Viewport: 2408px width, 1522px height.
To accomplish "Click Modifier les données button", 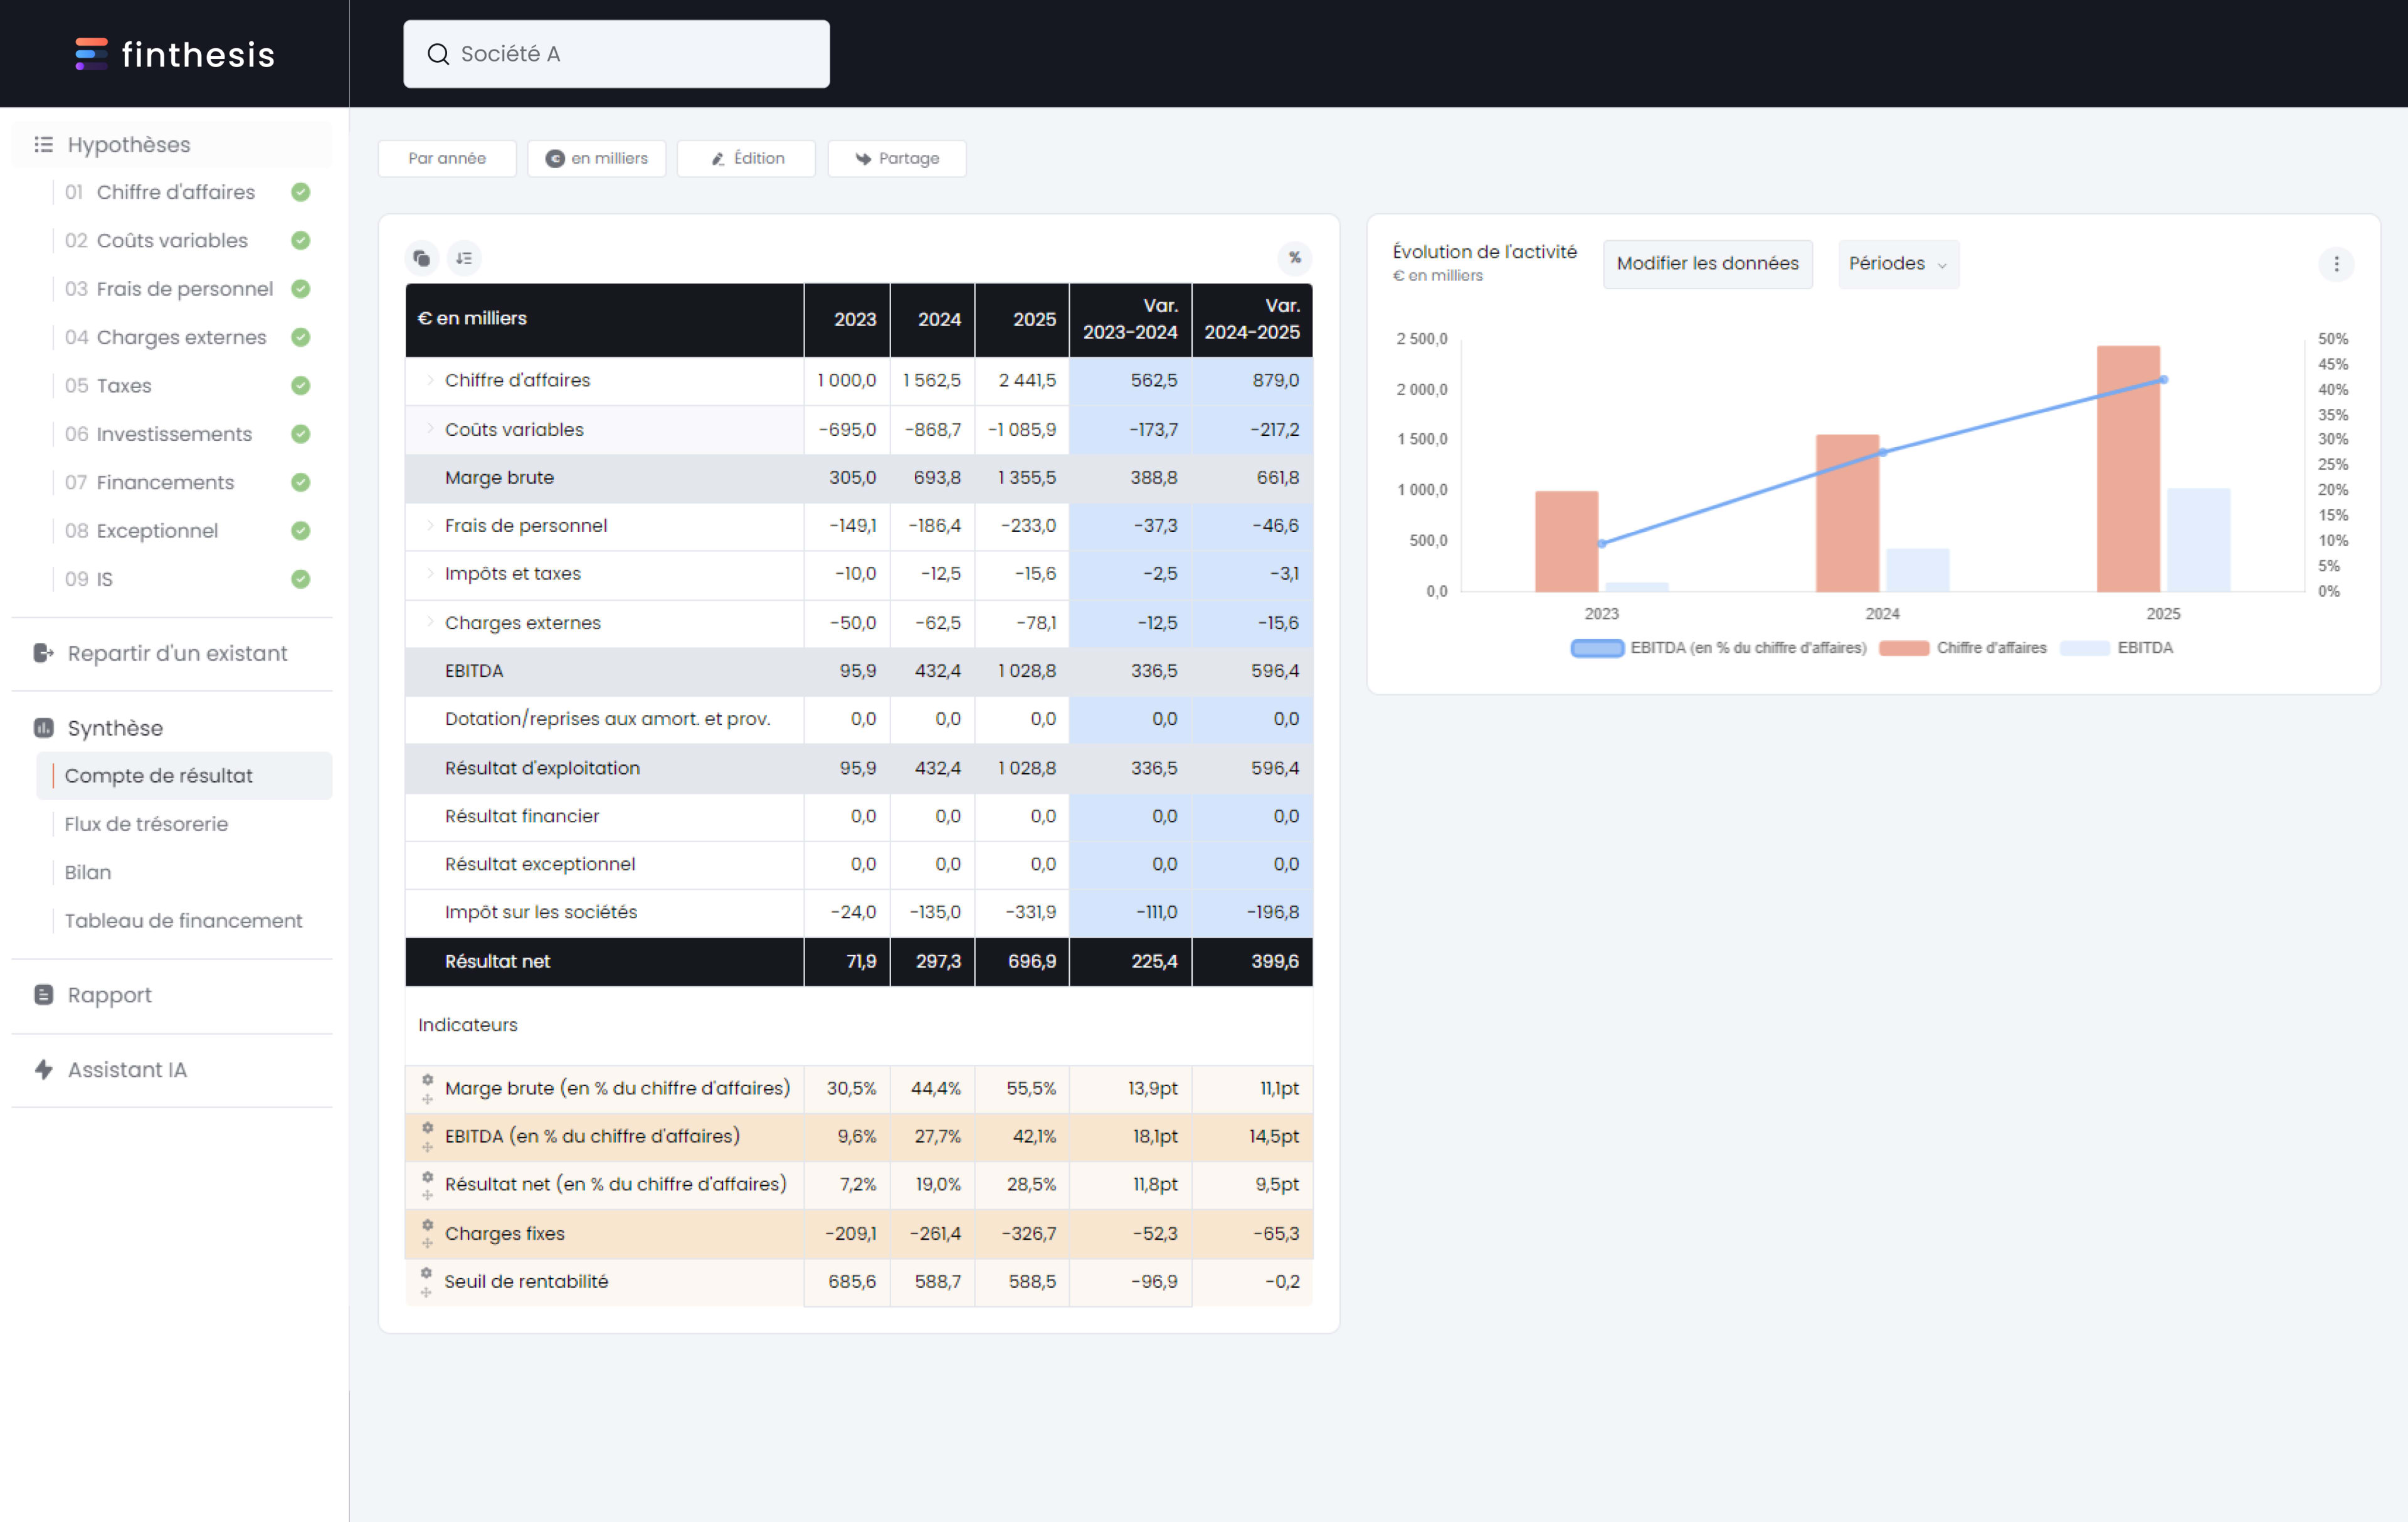I will 1707,264.
